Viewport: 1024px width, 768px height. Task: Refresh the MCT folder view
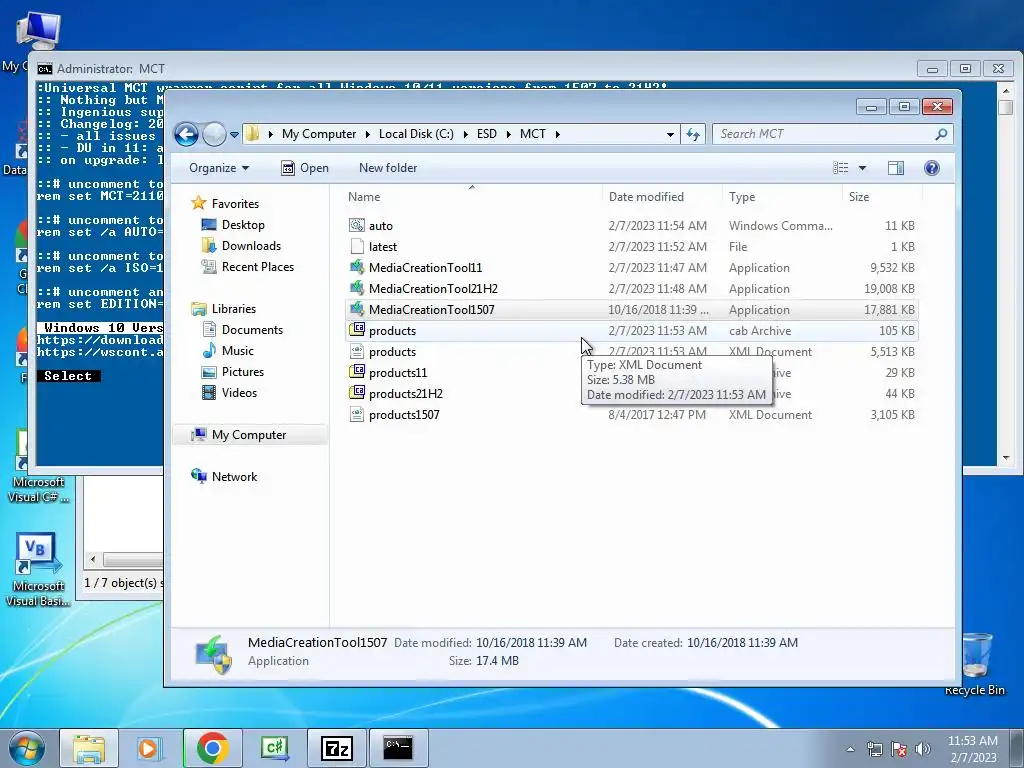click(x=693, y=135)
